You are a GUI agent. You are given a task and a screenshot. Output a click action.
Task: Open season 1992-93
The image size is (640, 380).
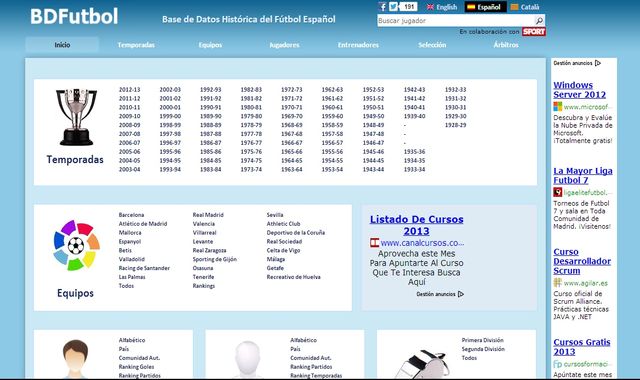(210, 90)
